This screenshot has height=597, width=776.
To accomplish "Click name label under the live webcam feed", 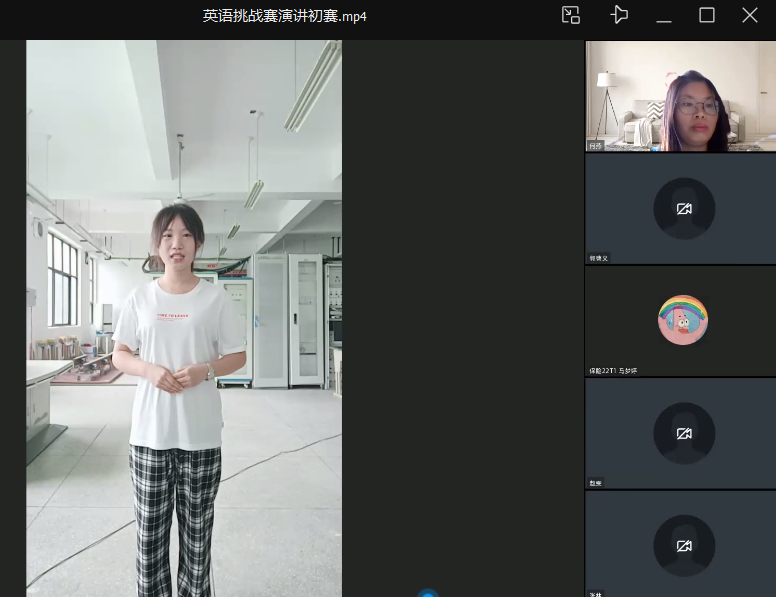I will coord(596,146).
